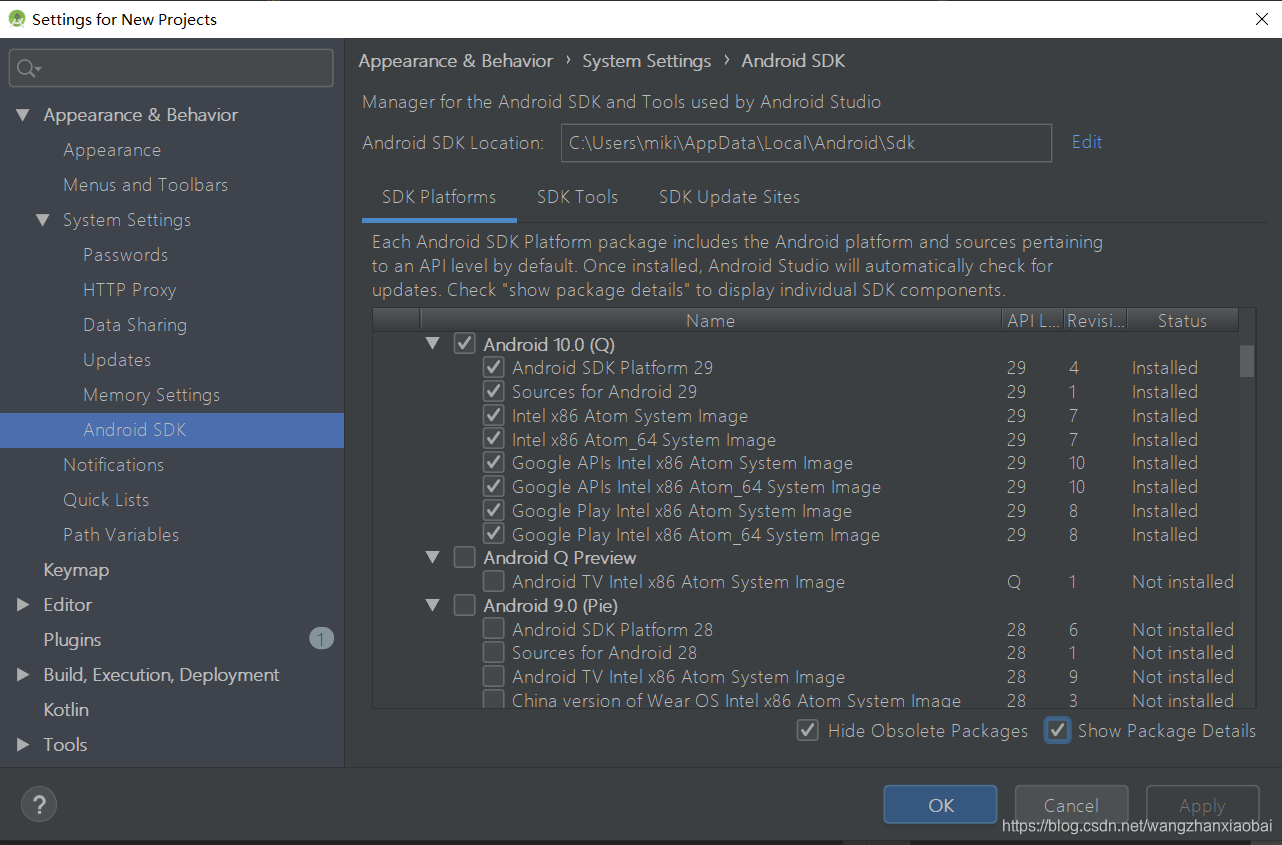The height and width of the screenshot is (845, 1282).
Task: Focus the settings search box
Action: click(x=171, y=68)
